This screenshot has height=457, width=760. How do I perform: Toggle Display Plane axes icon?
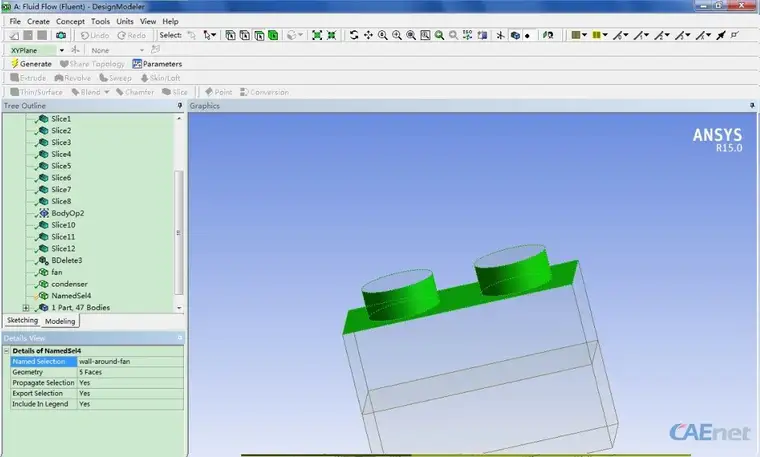pos(500,35)
